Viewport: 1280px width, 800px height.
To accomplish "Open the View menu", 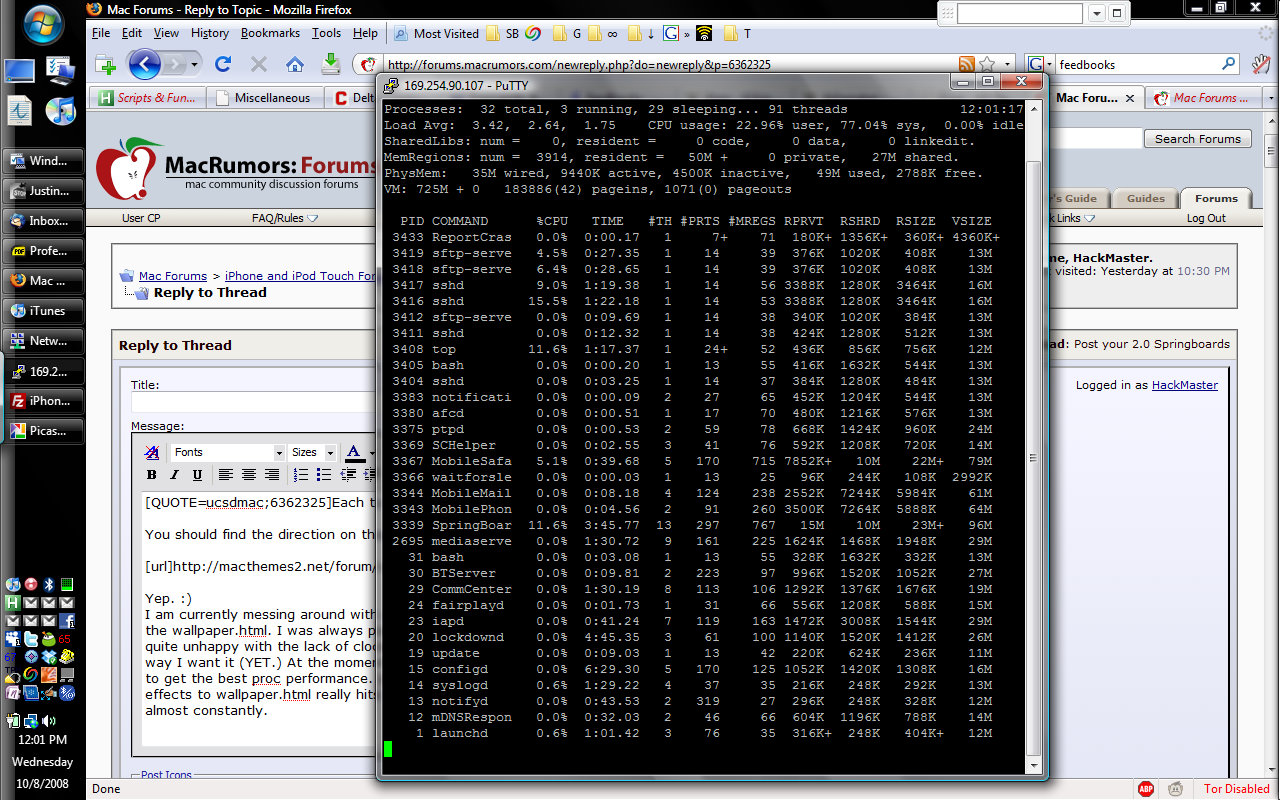I will [x=166, y=33].
